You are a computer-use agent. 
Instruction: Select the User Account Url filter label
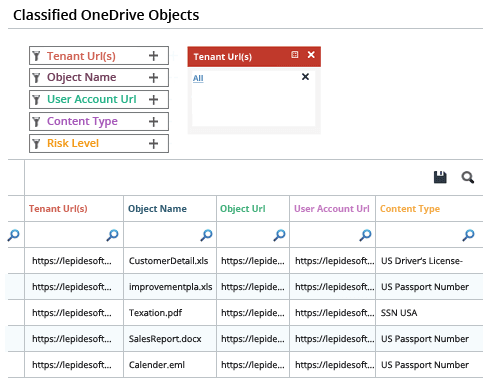[x=92, y=99]
